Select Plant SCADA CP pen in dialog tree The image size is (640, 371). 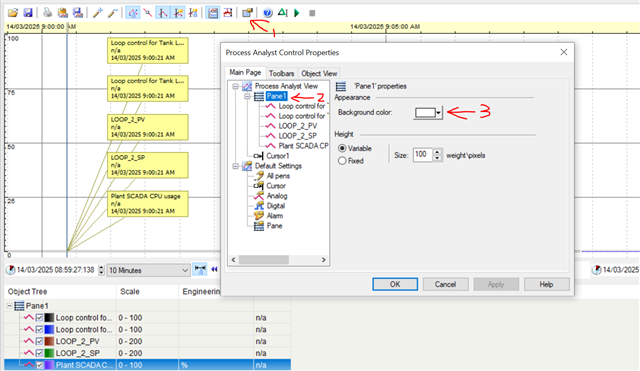(x=303, y=146)
